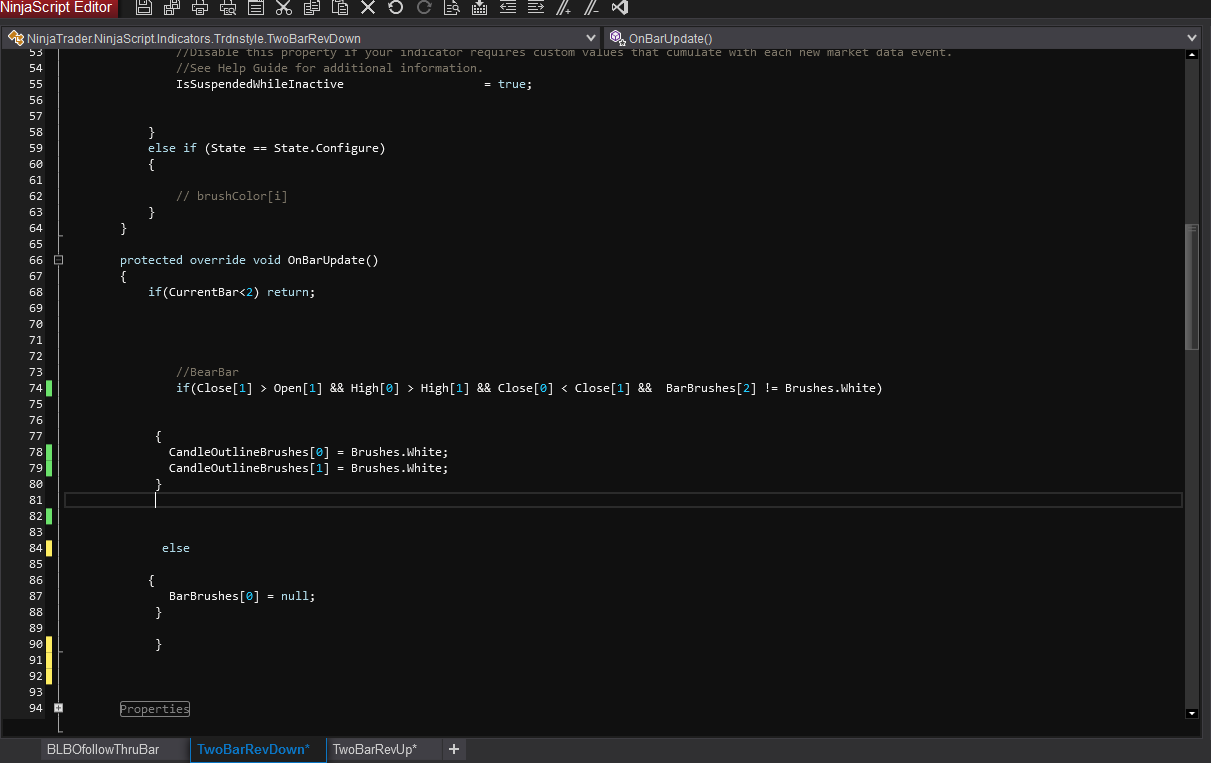Add a new tab with plus button
1211x763 pixels.
[454, 749]
